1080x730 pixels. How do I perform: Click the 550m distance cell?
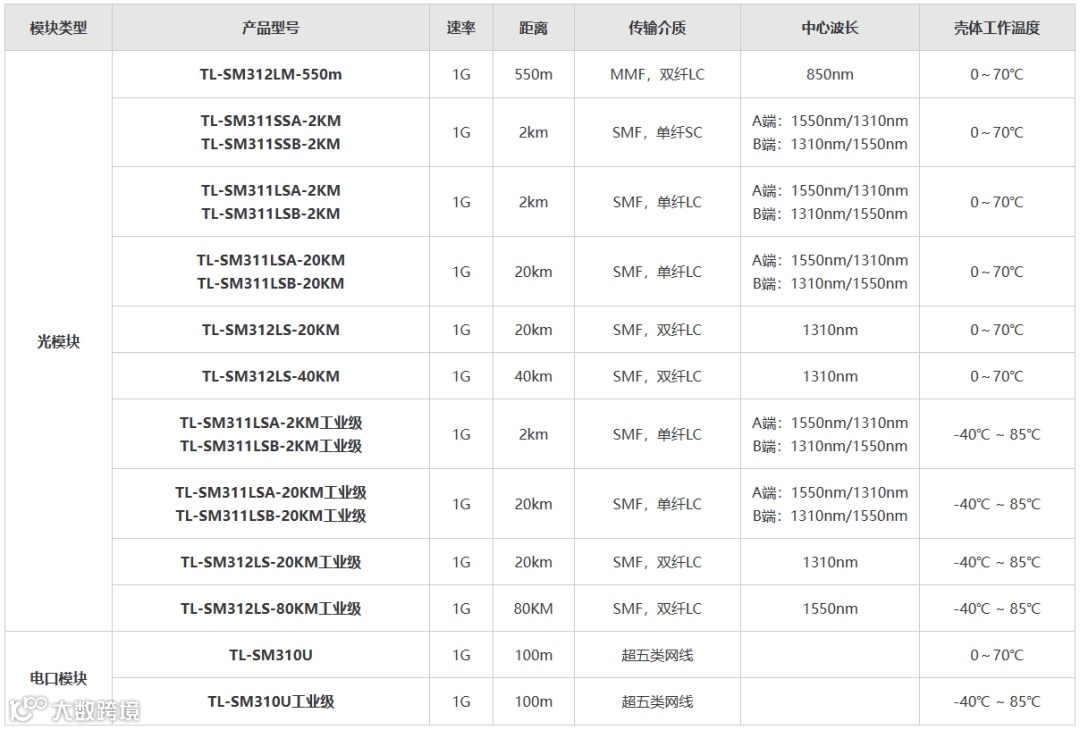click(x=533, y=74)
